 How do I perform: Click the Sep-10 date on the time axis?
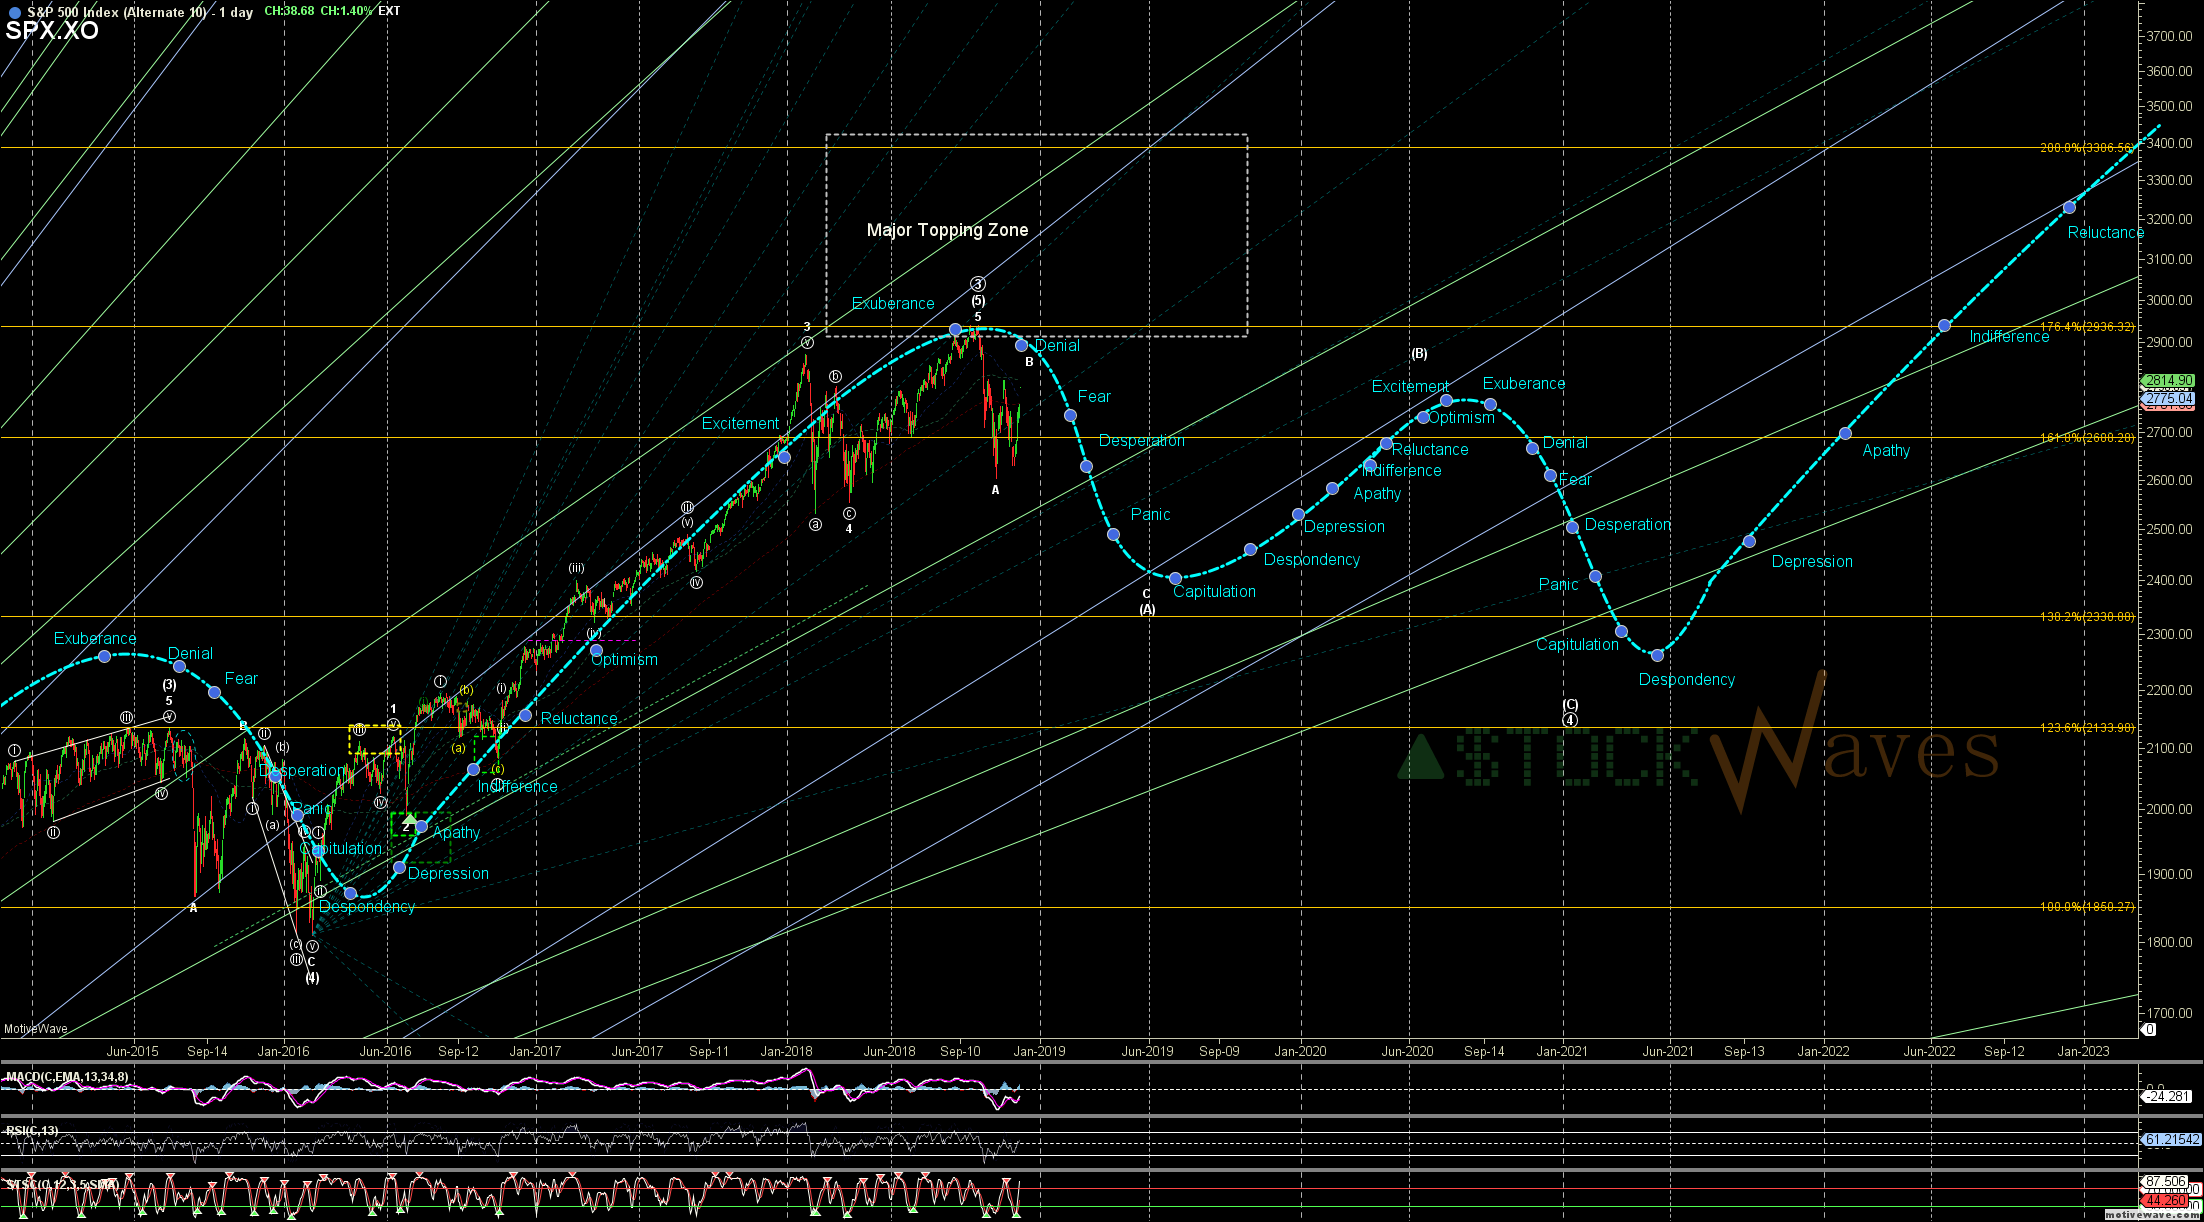click(960, 1051)
